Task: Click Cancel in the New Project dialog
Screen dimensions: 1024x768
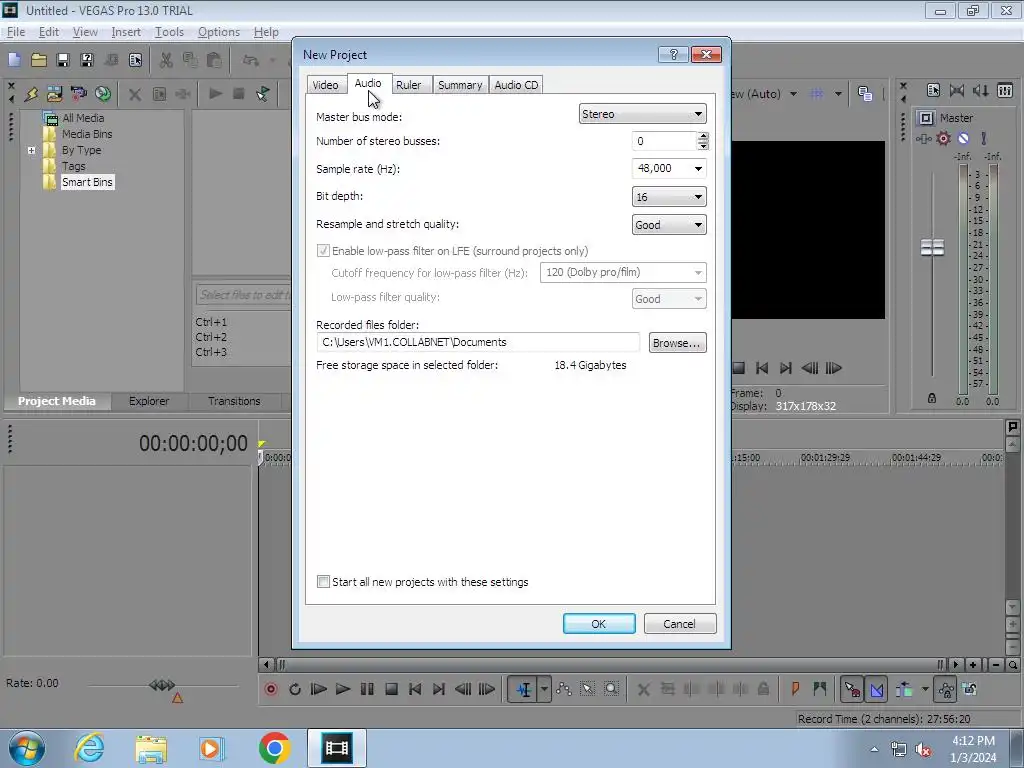Action: tap(680, 624)
